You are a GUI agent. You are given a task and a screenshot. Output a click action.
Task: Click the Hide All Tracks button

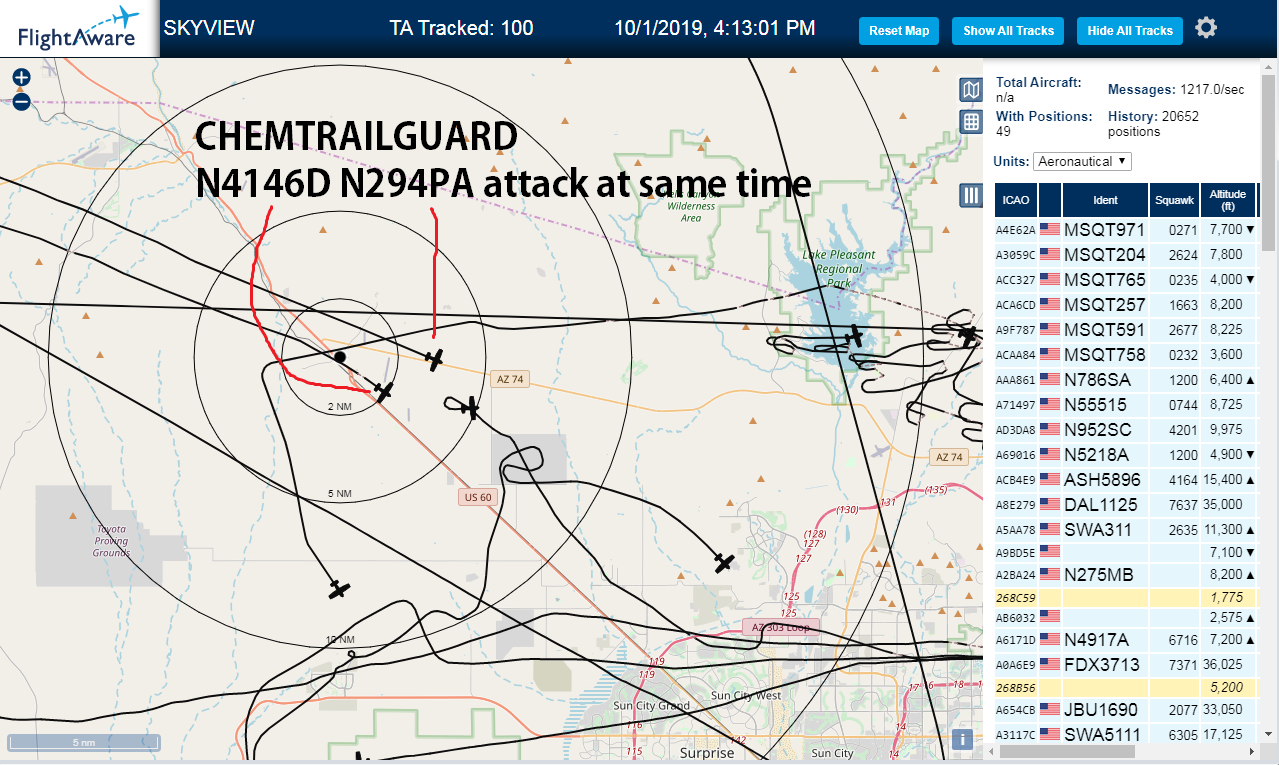point(1130,31)
